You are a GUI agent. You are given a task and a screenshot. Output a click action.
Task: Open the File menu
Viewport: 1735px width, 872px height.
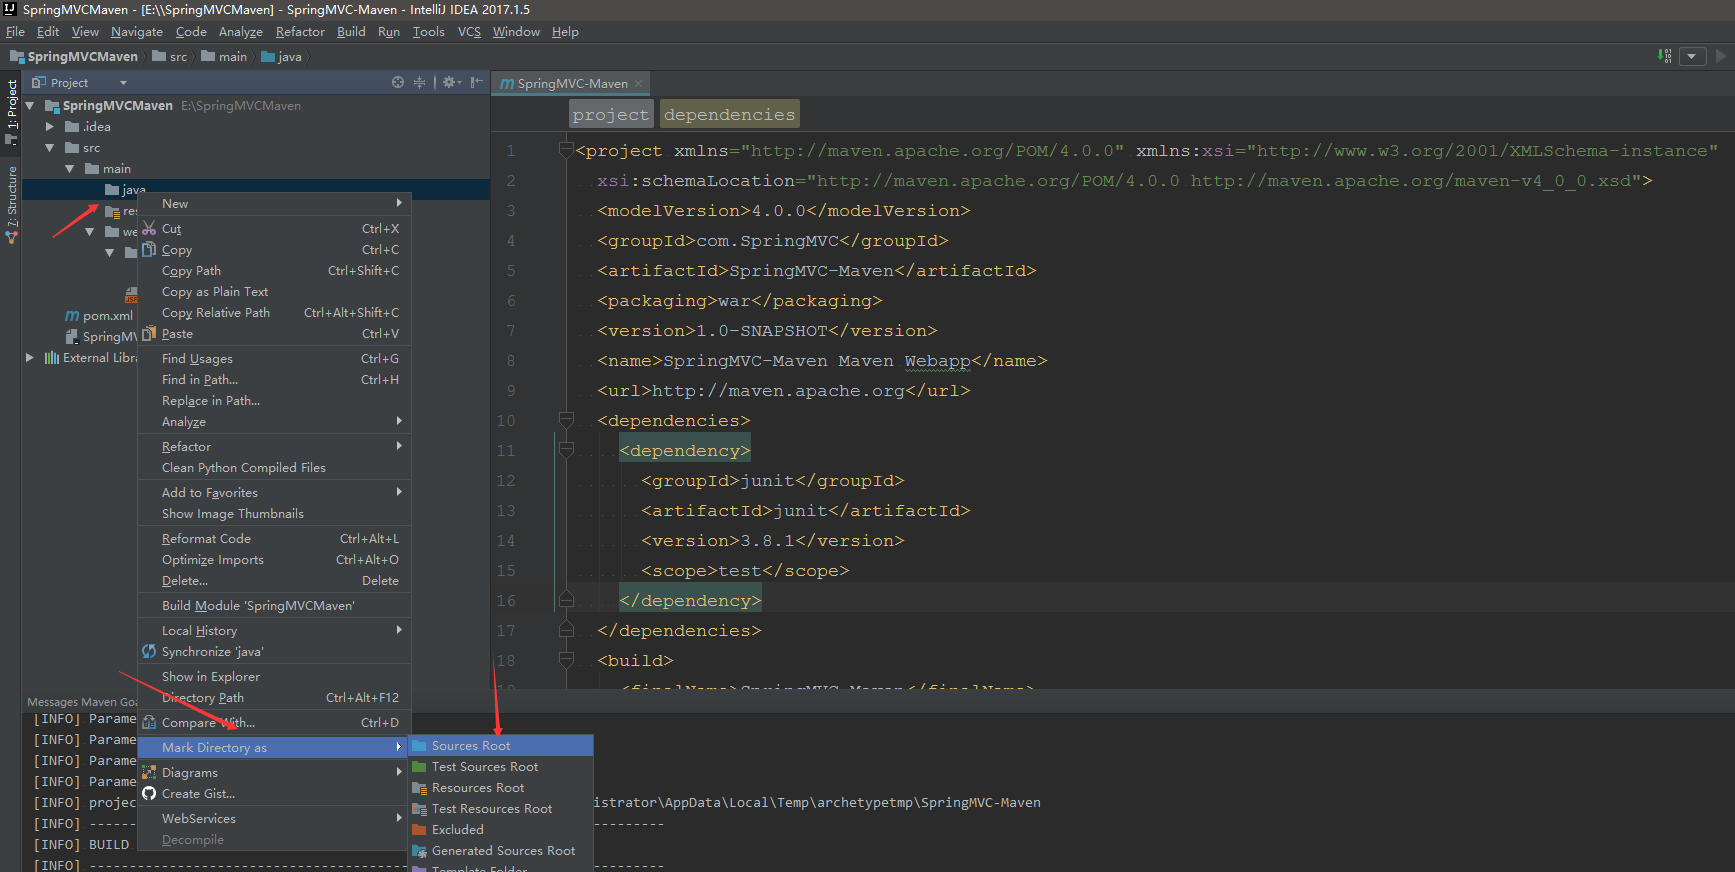(15, 31)
